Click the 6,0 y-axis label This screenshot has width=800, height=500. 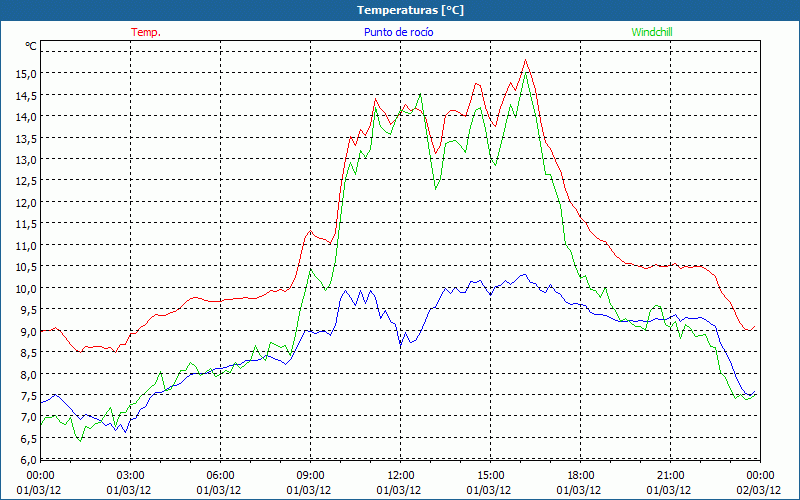(30, 459)
